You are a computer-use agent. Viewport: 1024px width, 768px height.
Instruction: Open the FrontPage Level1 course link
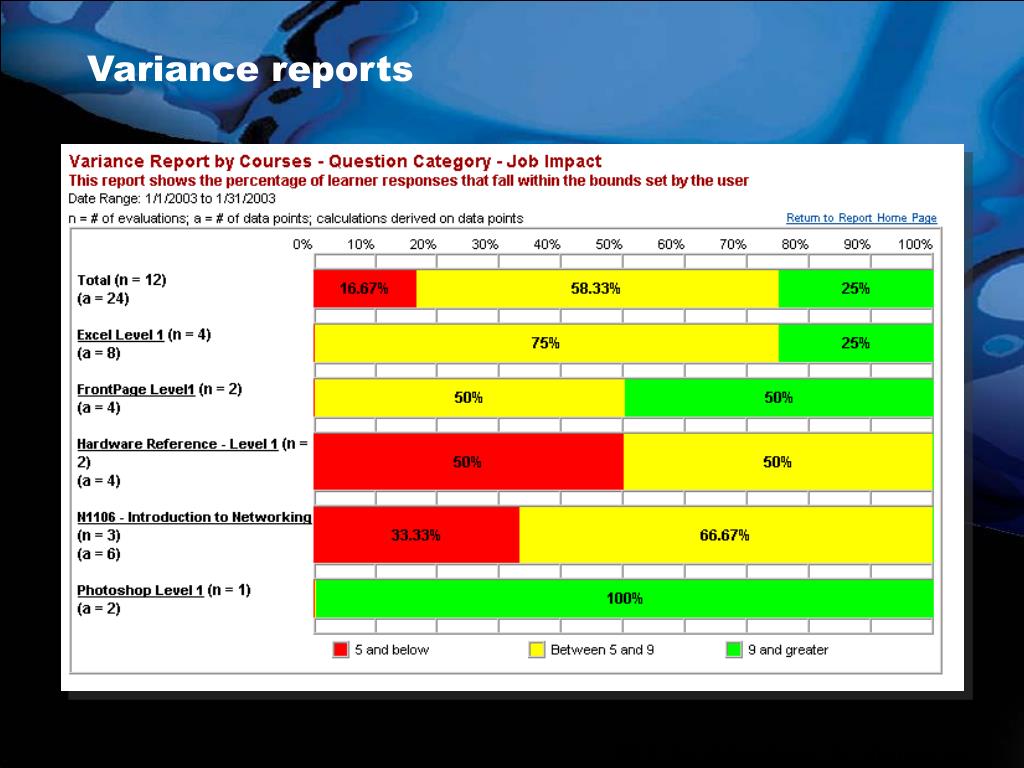tap(136, 390)
